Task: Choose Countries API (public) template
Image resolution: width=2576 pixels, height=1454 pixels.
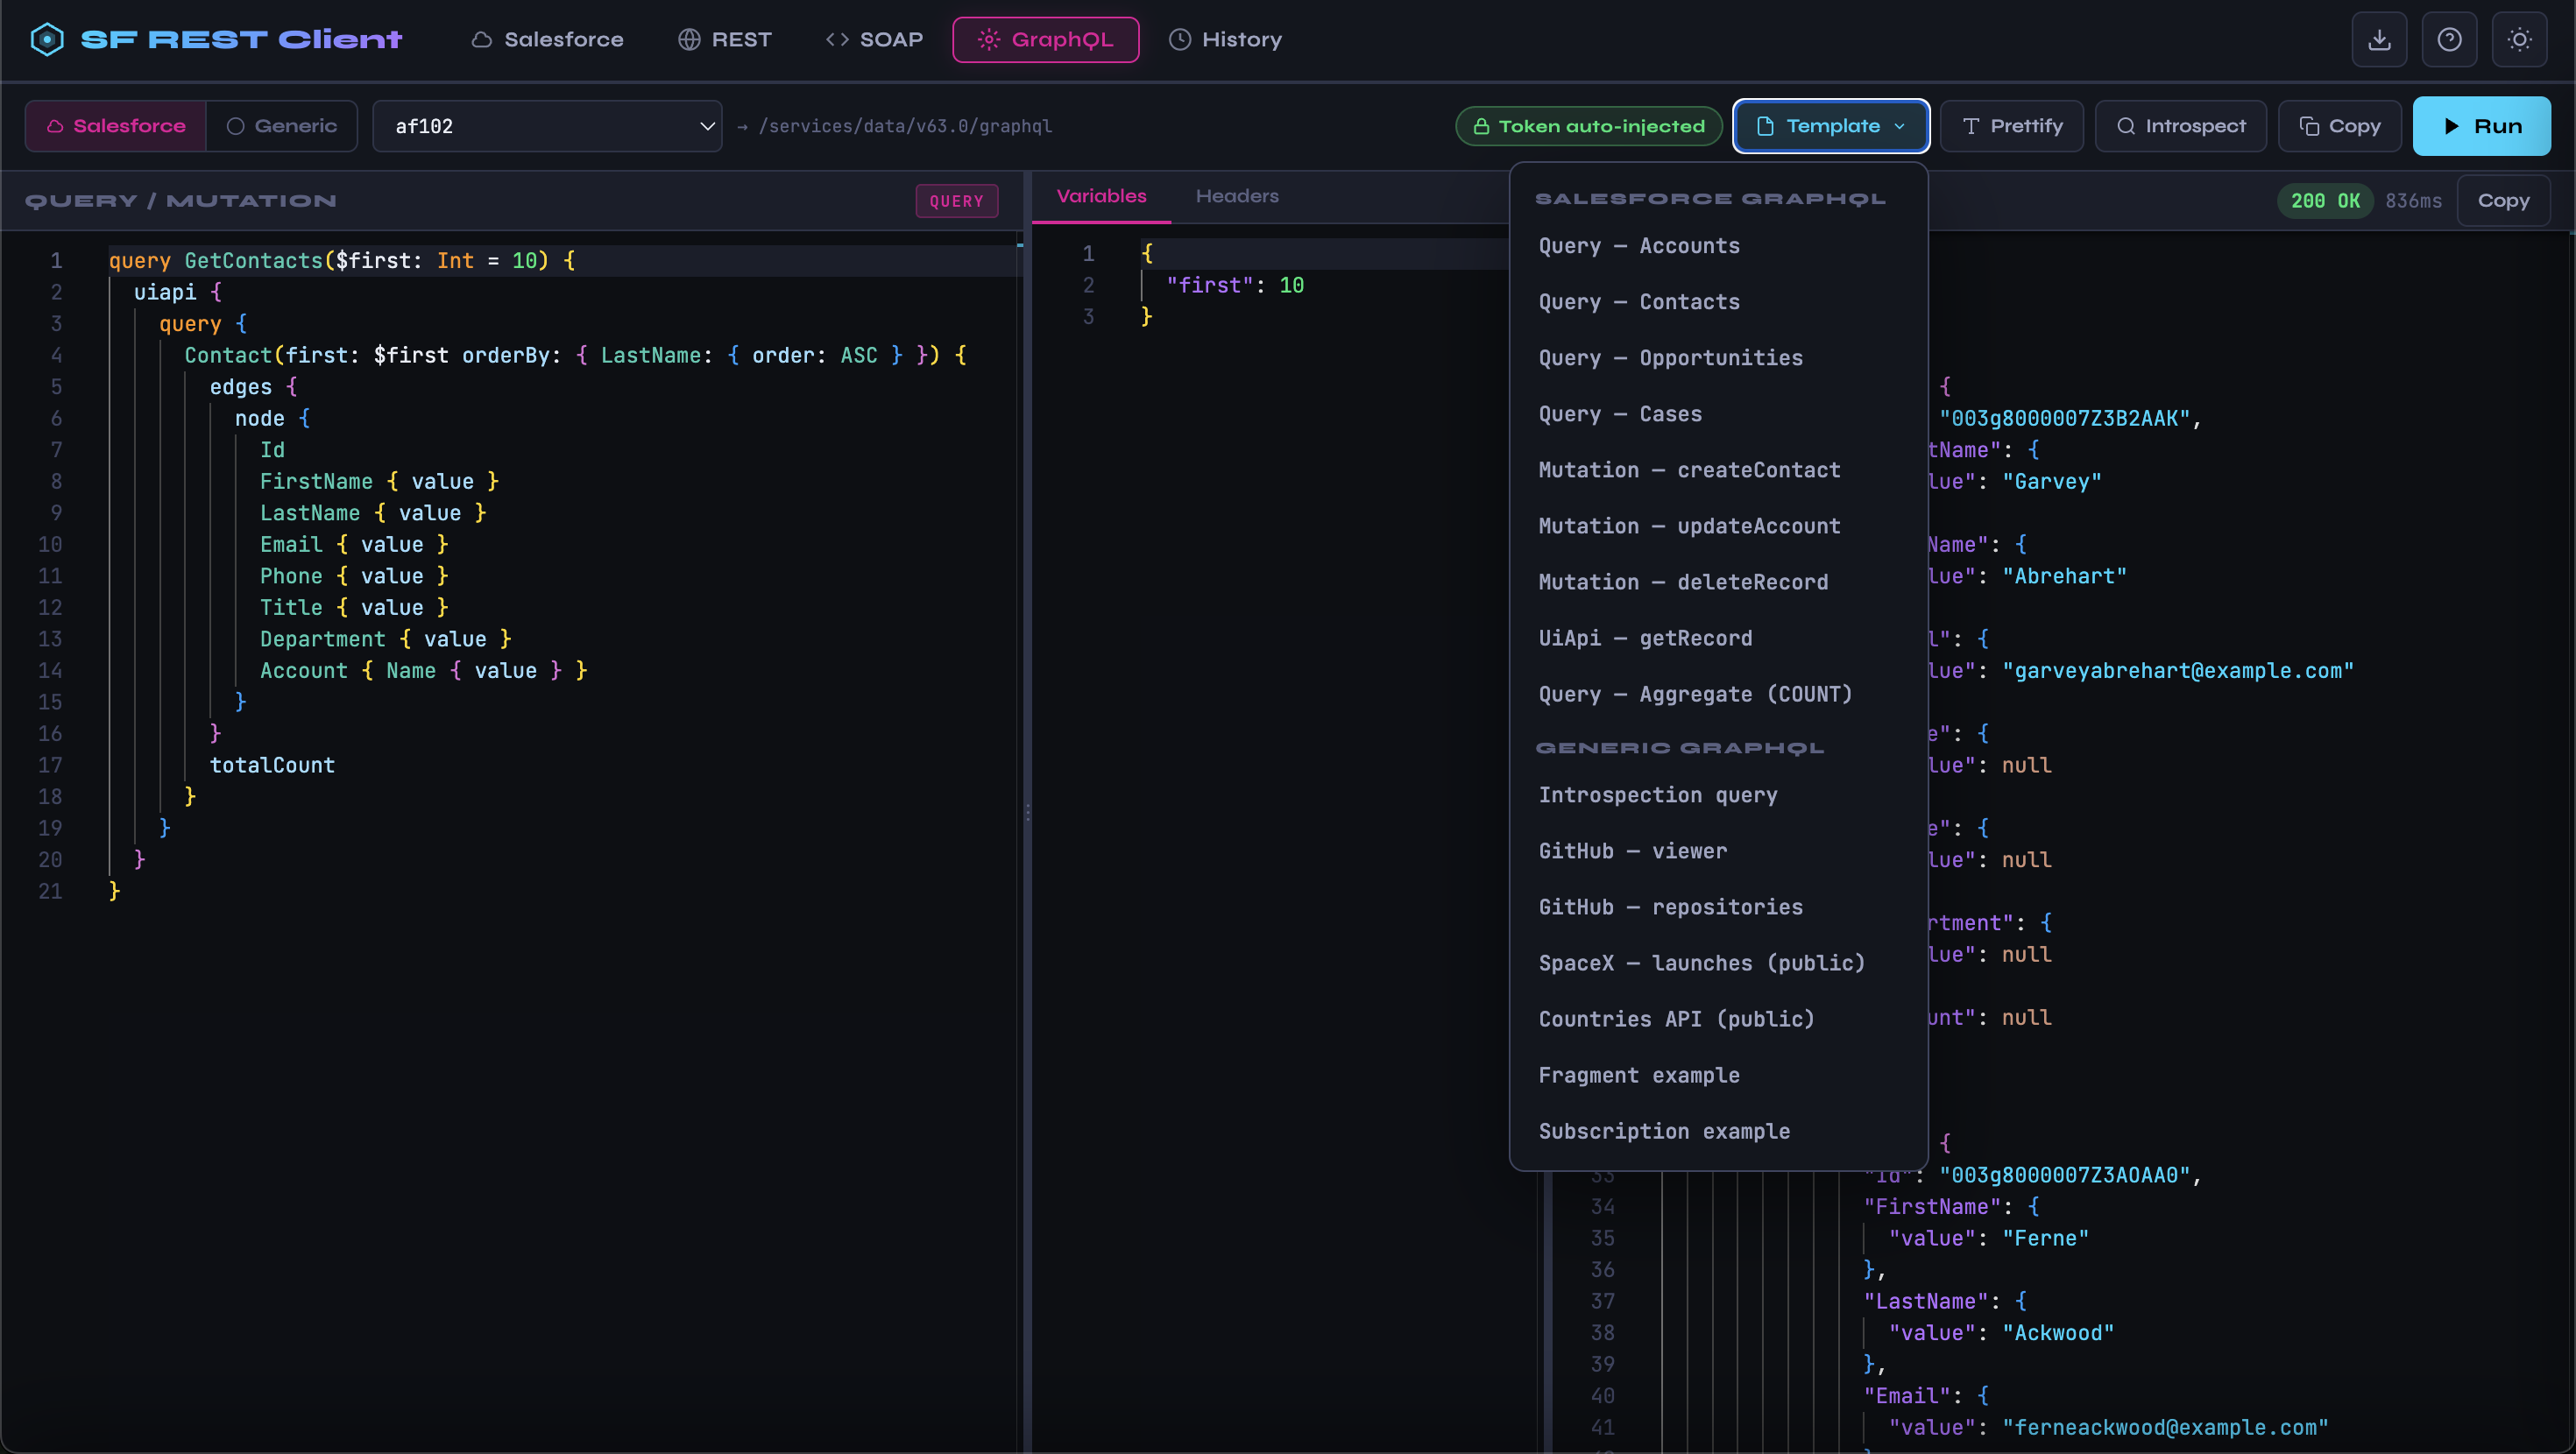Action: click(1718, 1019)
